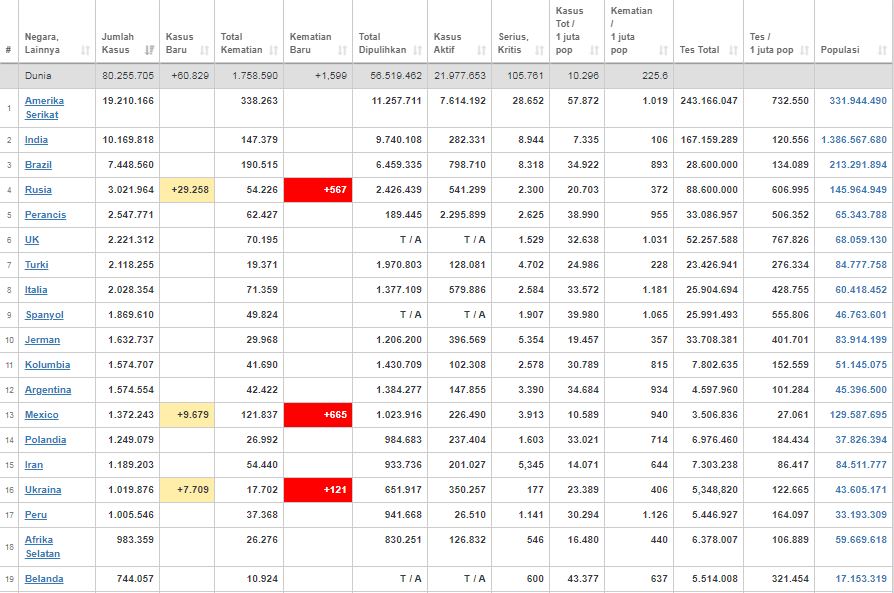Click US population link 331.944.490
The image size is (894, 593).
[858, 101]
